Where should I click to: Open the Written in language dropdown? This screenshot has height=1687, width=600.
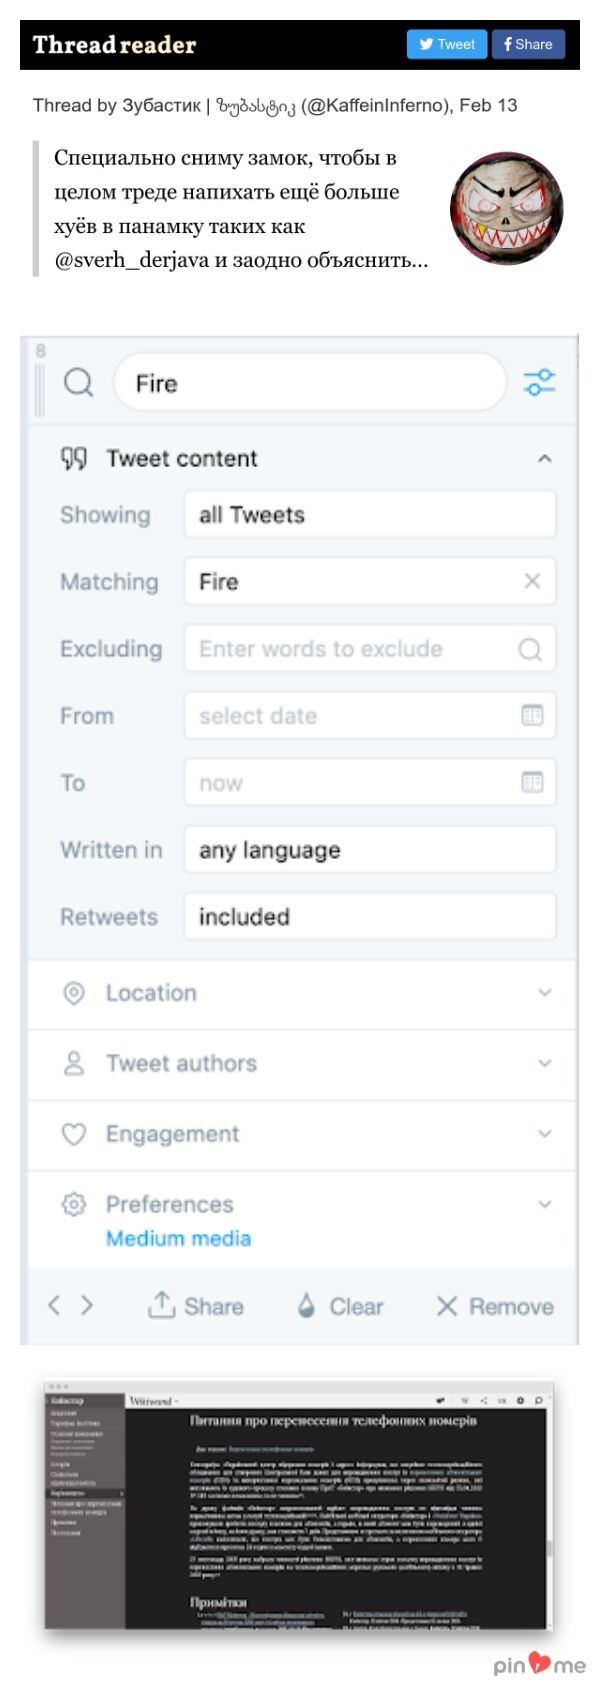pyautogui.click(x=369, y=850)
